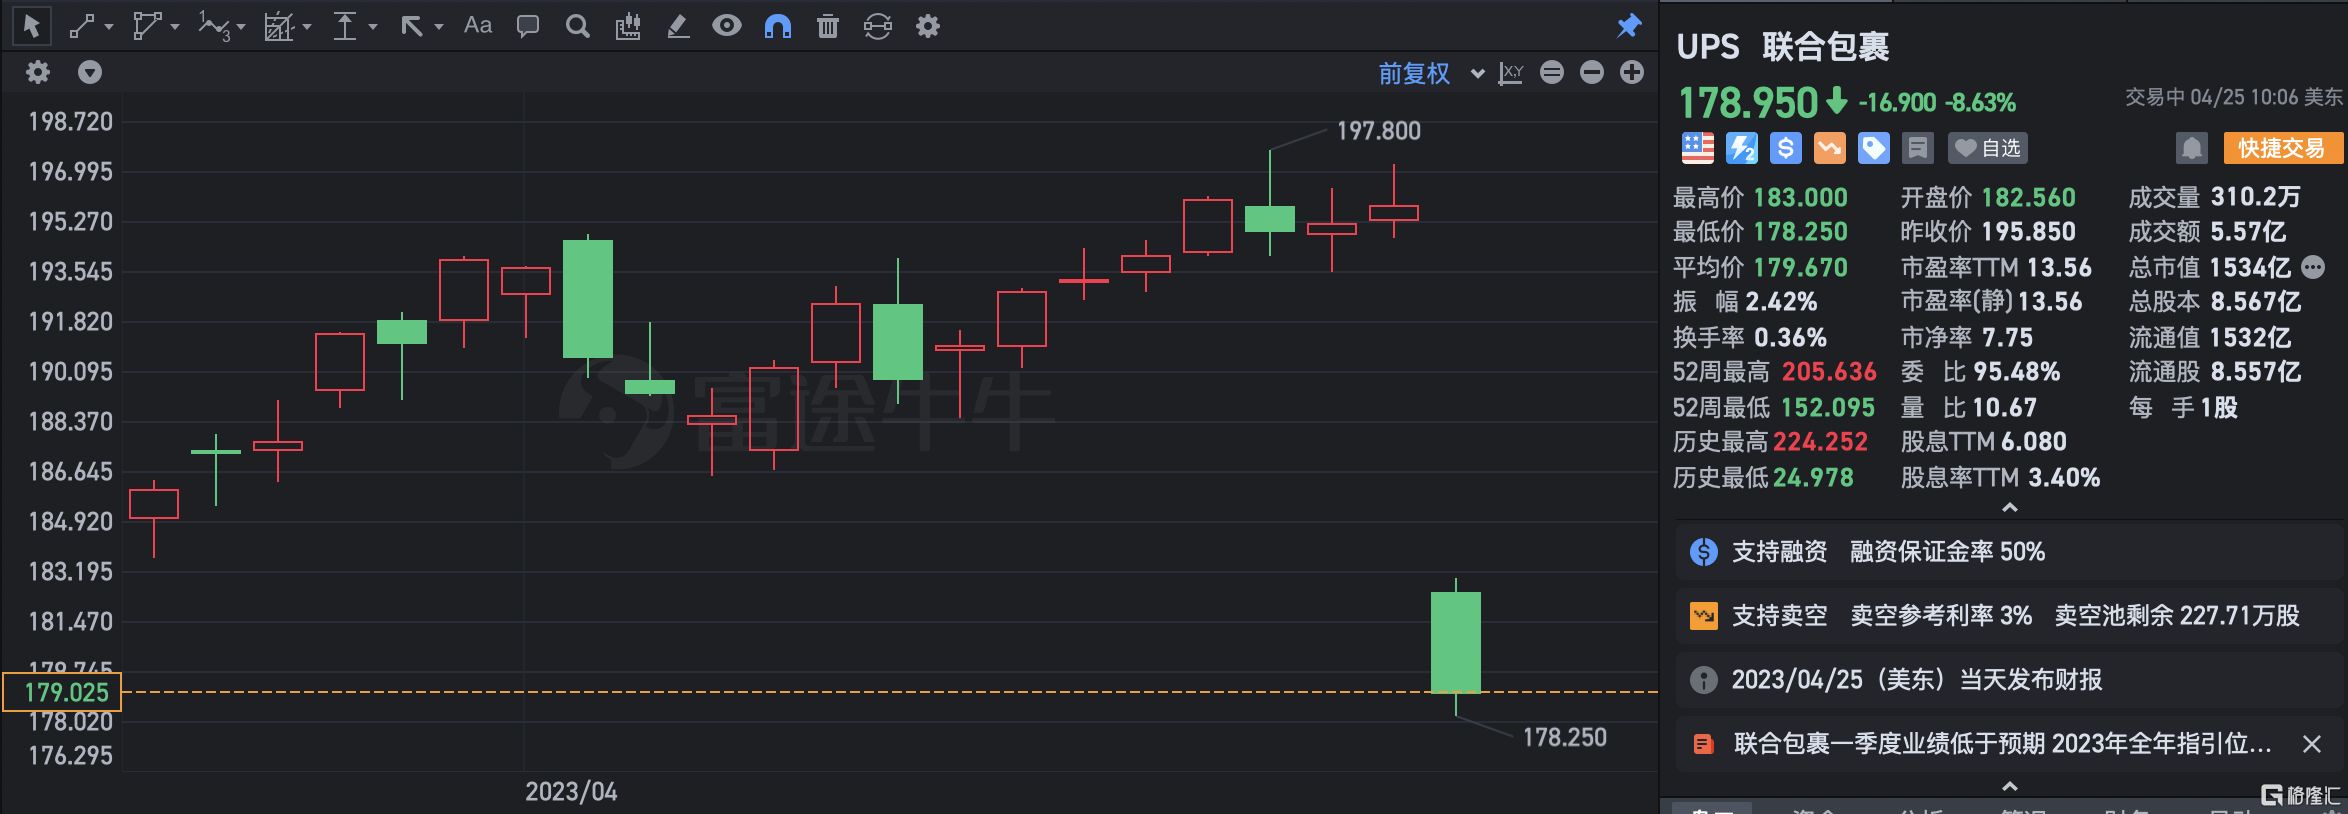Open arrow tool dropdown arrow

point(439,27)
